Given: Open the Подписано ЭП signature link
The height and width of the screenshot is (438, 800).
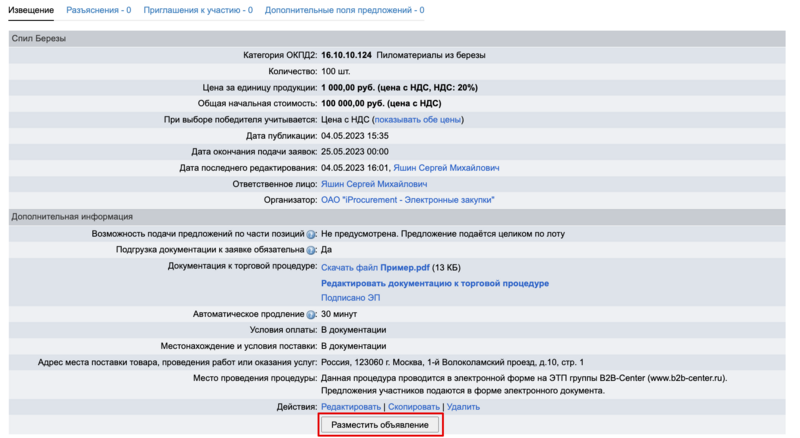Looking at the screenshot, I should (x=350, y=298).
